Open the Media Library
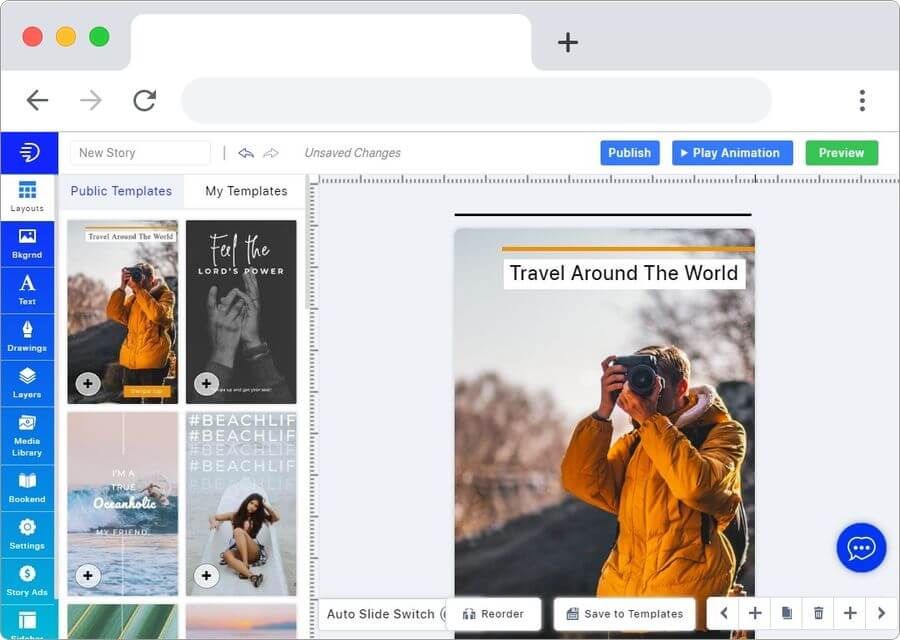Image resolution: width=900 pixels, height=640 pixels. click(27, 436)
